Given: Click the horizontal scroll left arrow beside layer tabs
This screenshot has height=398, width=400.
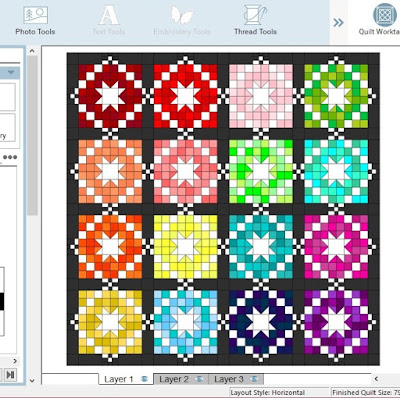Looking at the screenshot, I should click(x=376, y=379).
